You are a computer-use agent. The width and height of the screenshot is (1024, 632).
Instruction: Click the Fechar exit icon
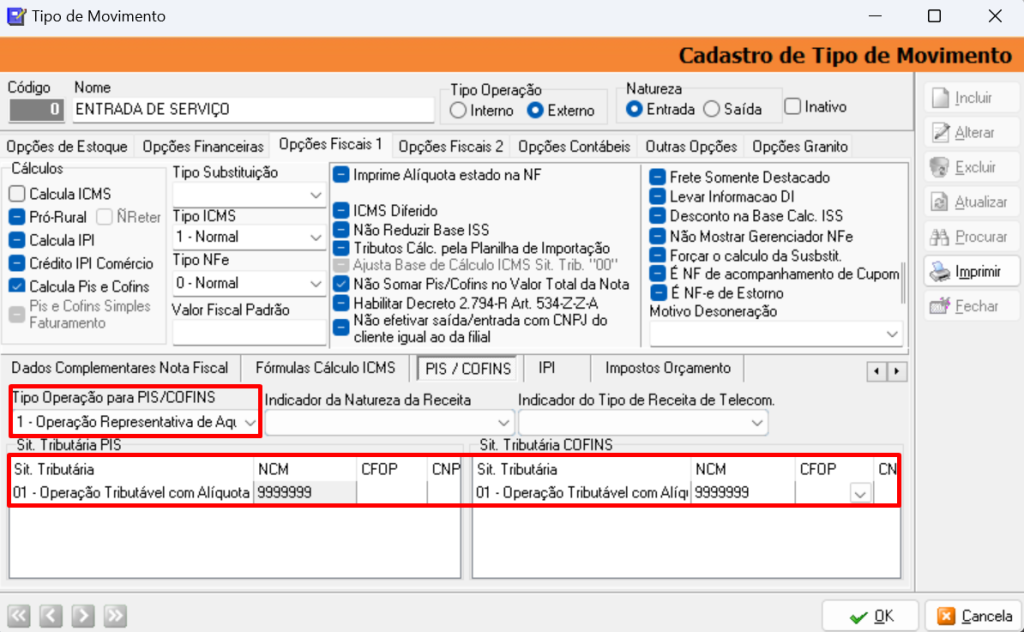(940, 306)
